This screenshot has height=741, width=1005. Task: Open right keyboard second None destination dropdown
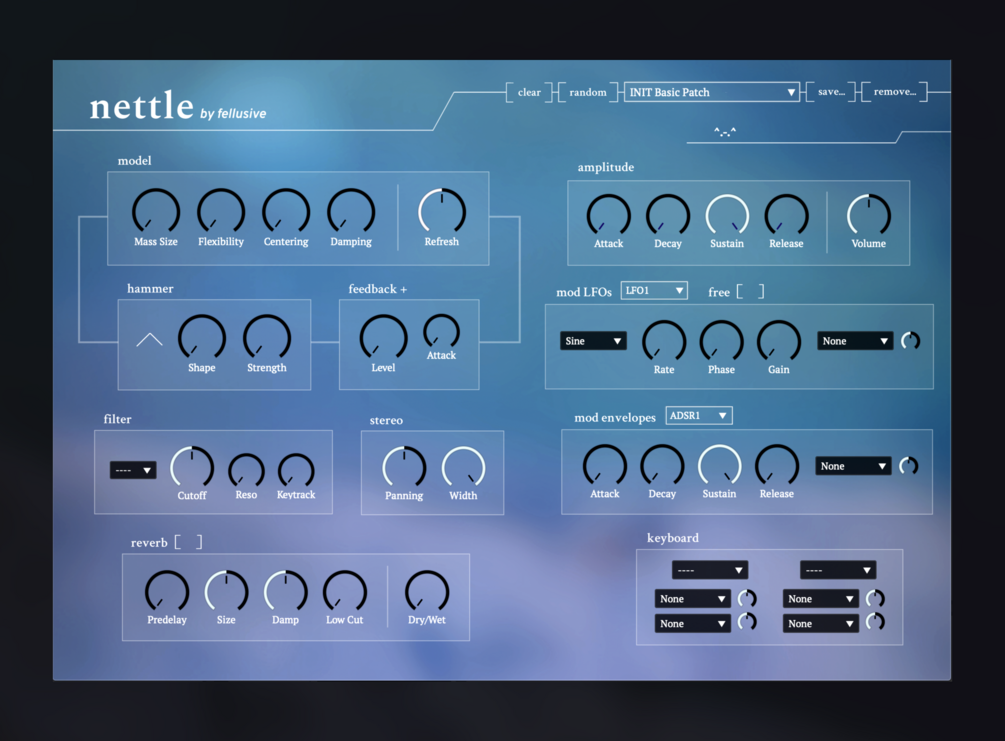pos(820,624)
